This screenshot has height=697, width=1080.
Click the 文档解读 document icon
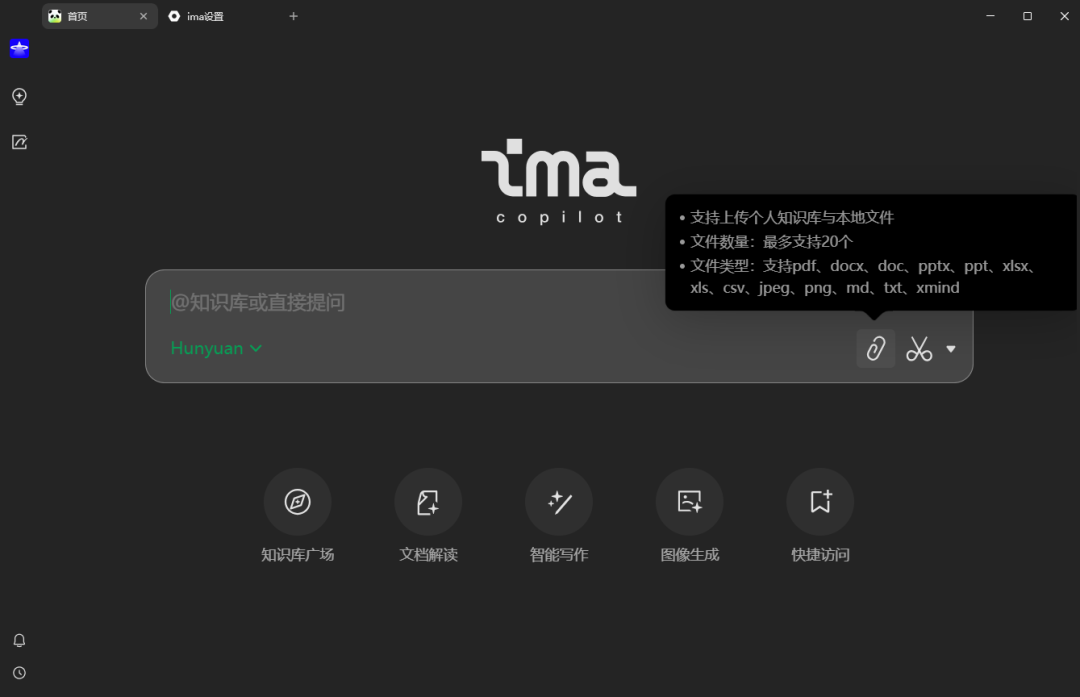click(x=428, y=502)
